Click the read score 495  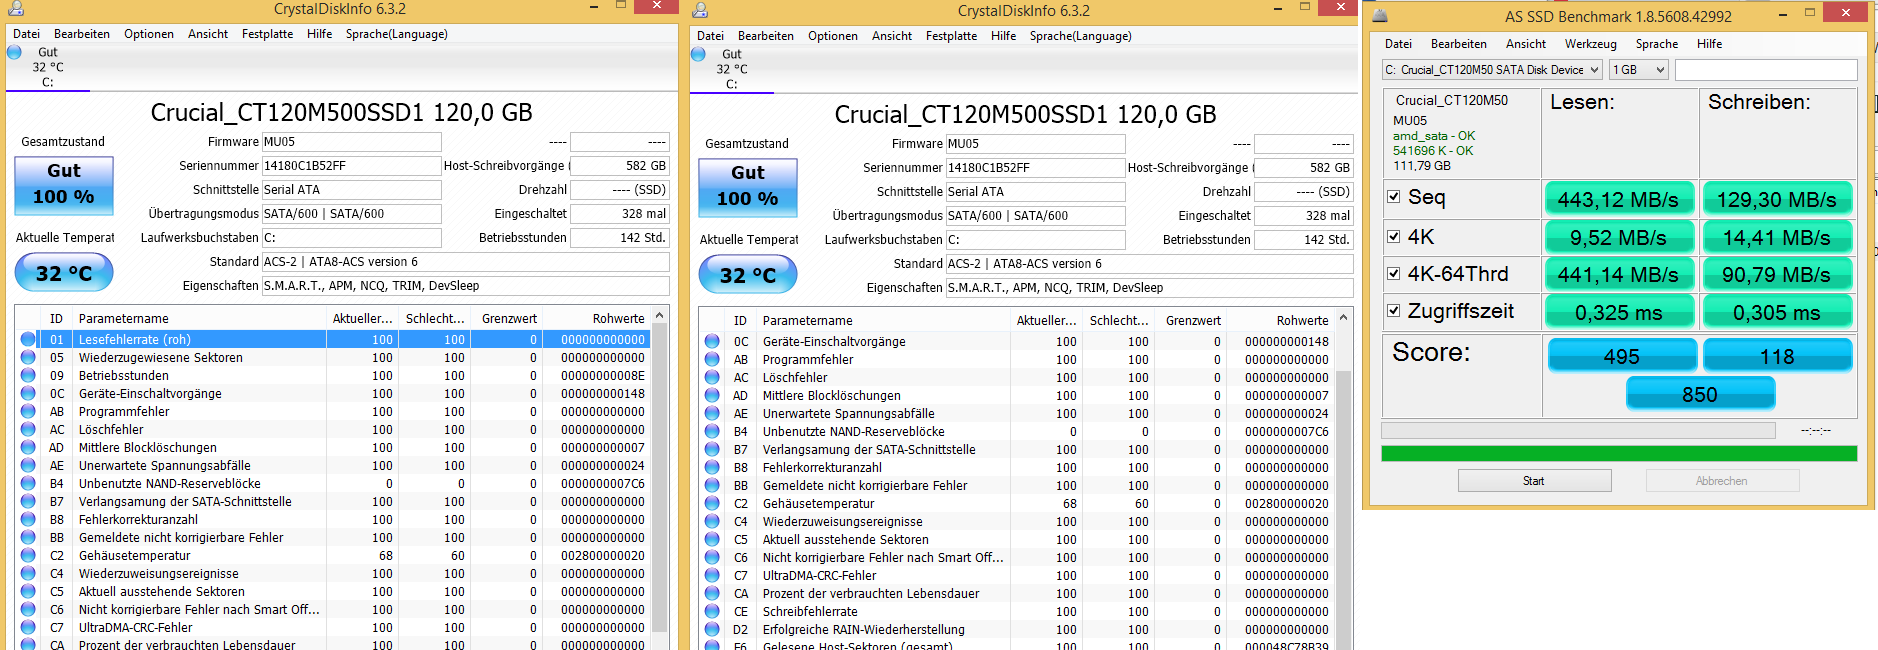point(1622,356)
